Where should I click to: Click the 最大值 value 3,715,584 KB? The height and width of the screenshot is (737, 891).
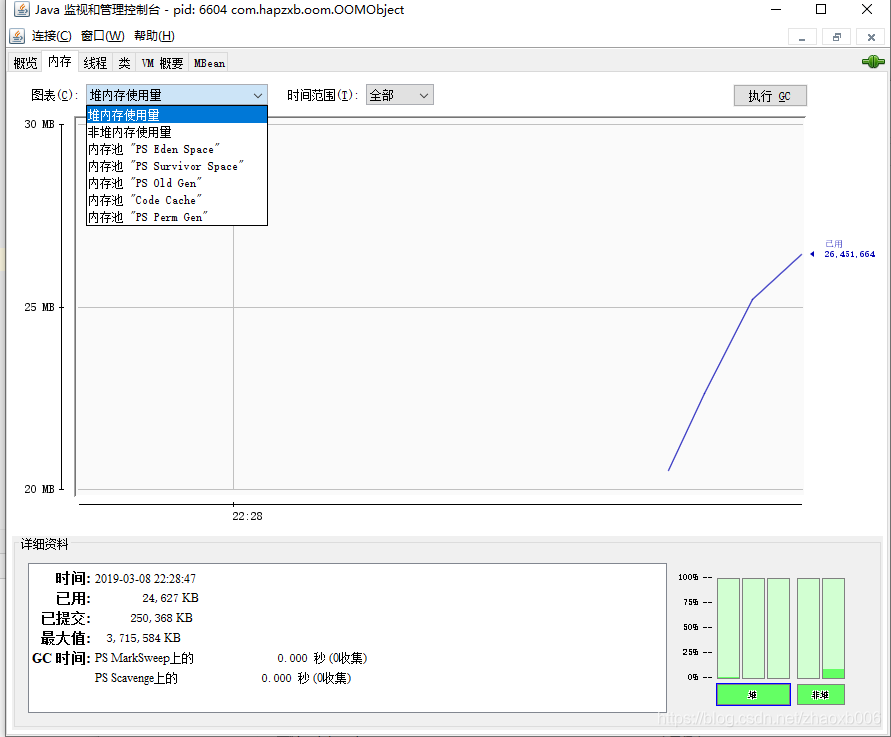pyautogui.click(x=143, y=638)
